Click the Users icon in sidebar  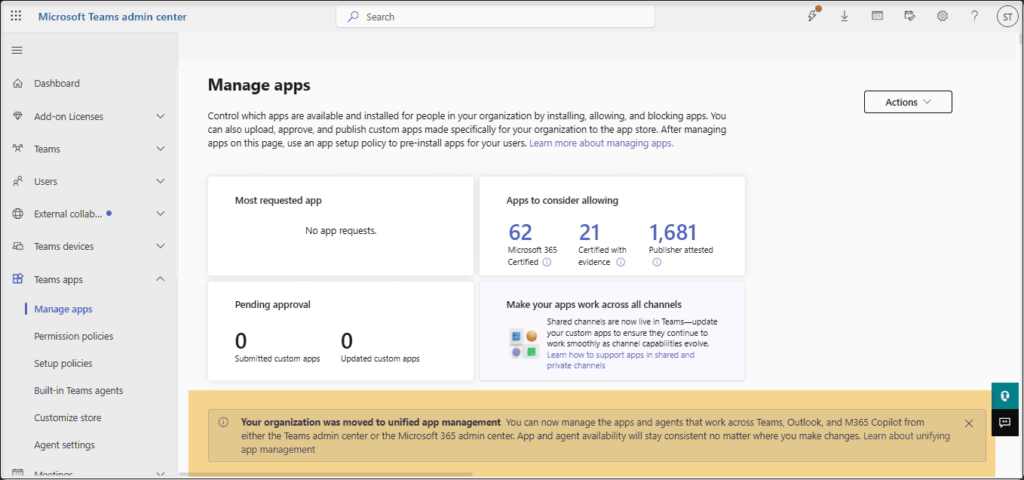click(18, 182)
